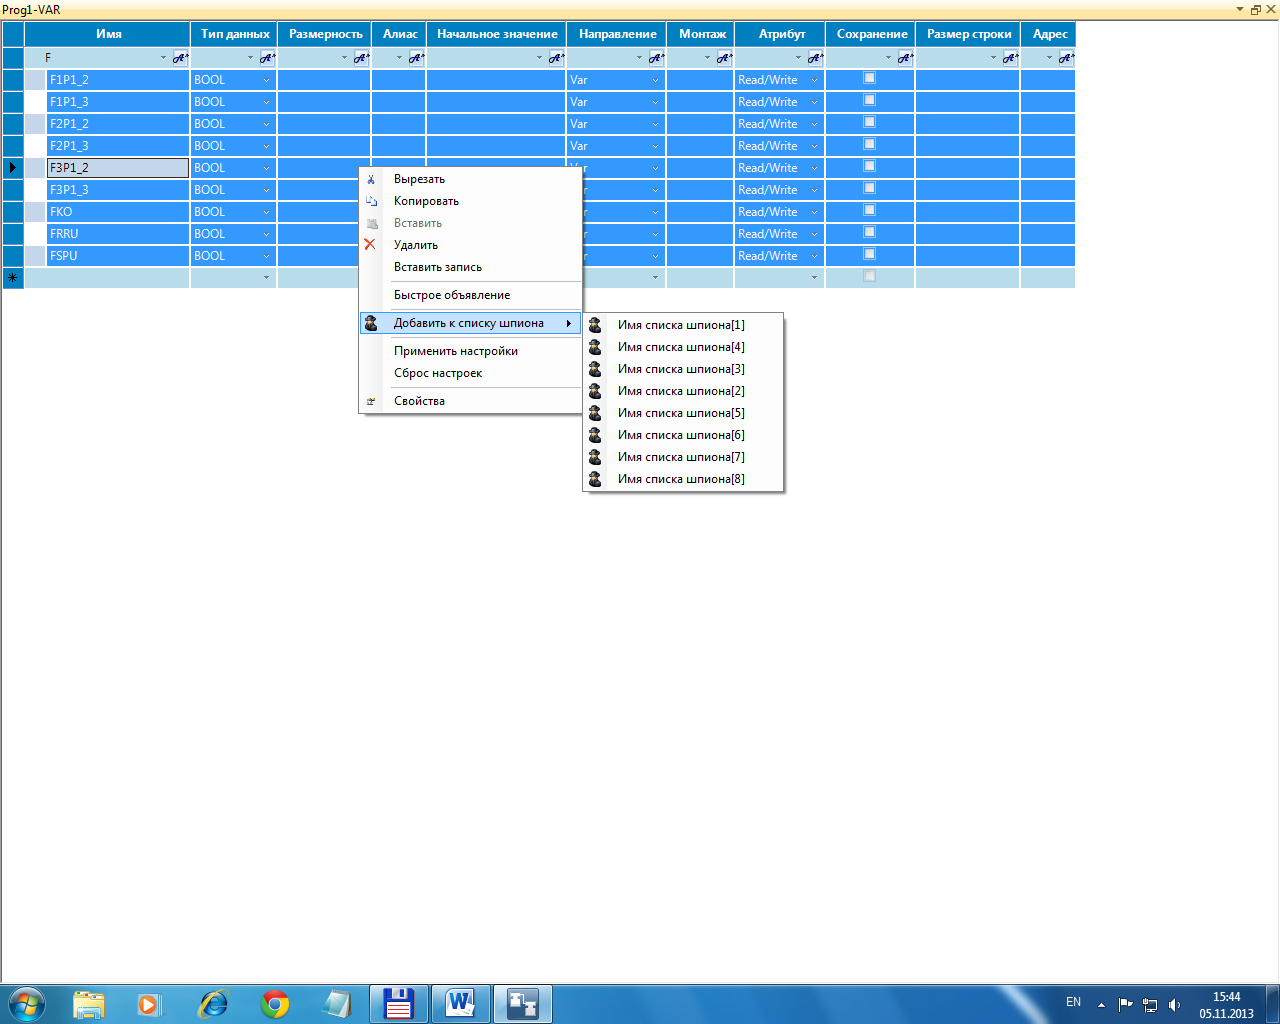Toggle Сохранение checkbox for F3P1_3
Viewport: 1280px width, 1024px height.
[x=869, y=188]
